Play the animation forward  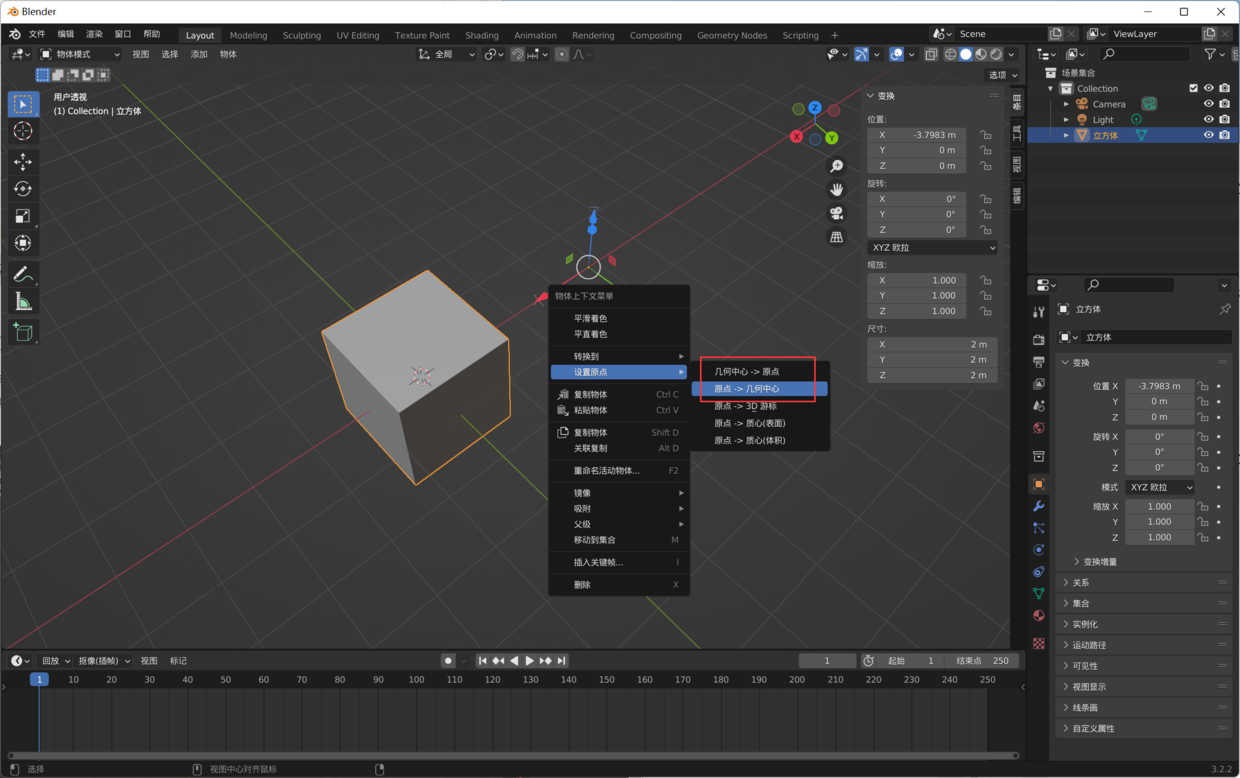pyautogui.click(x=530, y=661)
